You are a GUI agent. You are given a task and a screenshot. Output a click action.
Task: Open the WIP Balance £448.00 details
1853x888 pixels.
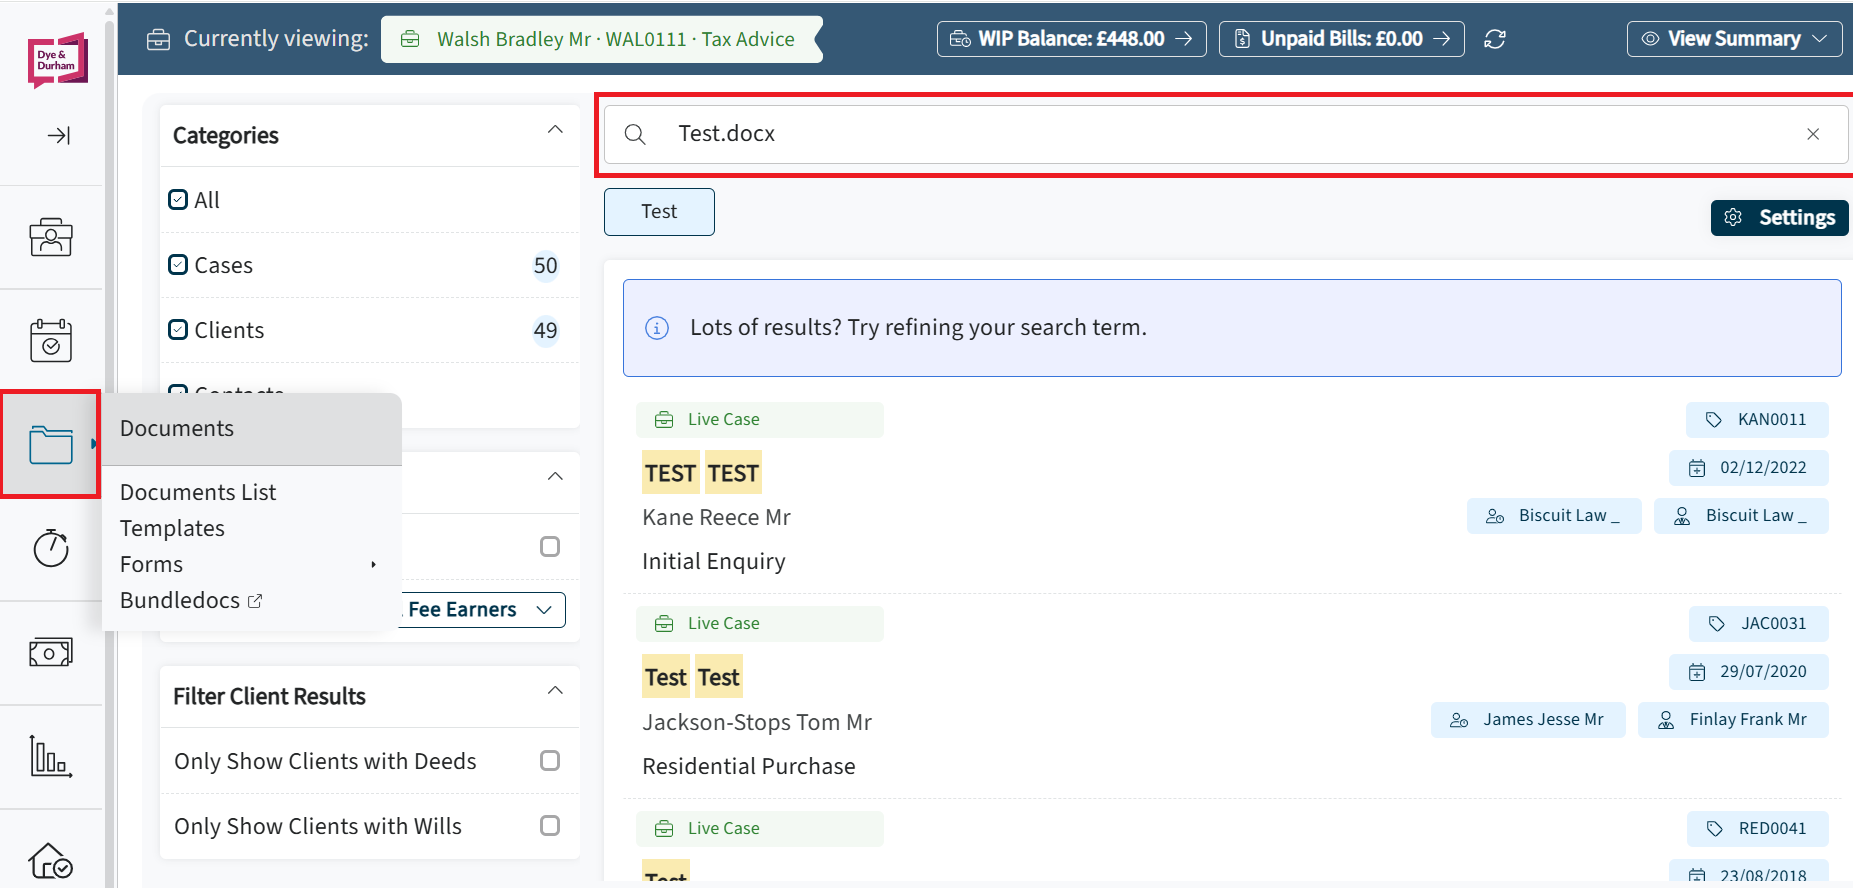pyautogui.click(x=1071, y=39)
